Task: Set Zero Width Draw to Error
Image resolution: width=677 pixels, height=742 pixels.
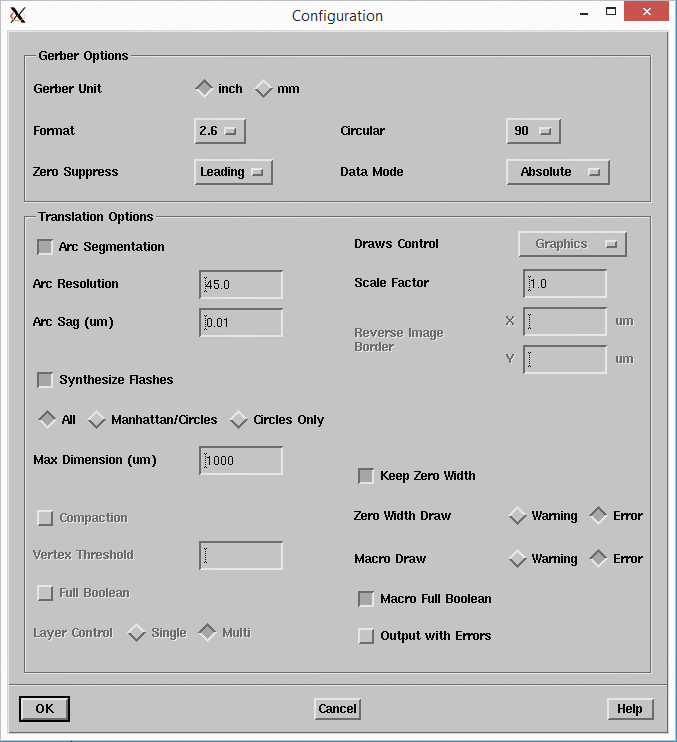Action: click(x=598, y=516)
